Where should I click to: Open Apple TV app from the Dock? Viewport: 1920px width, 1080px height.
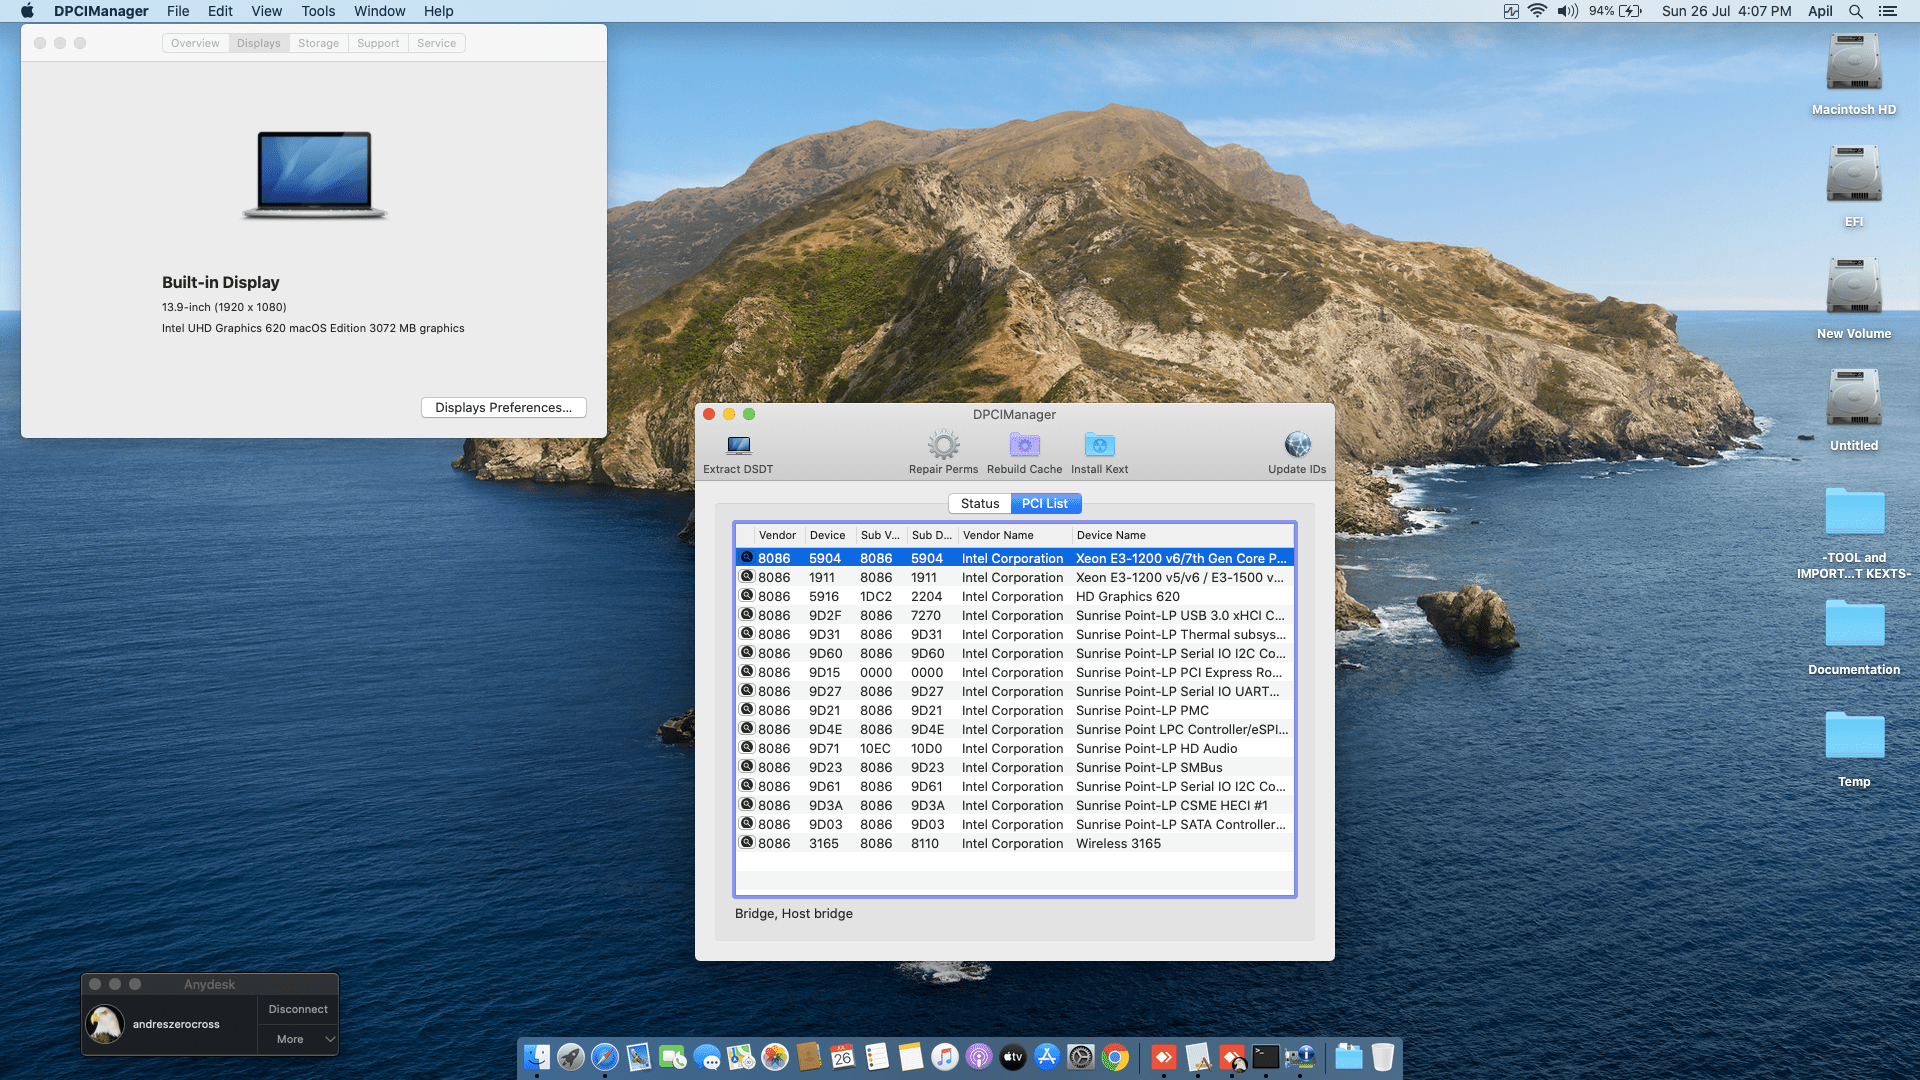pyautogui.click(x=1013, y=1057)
